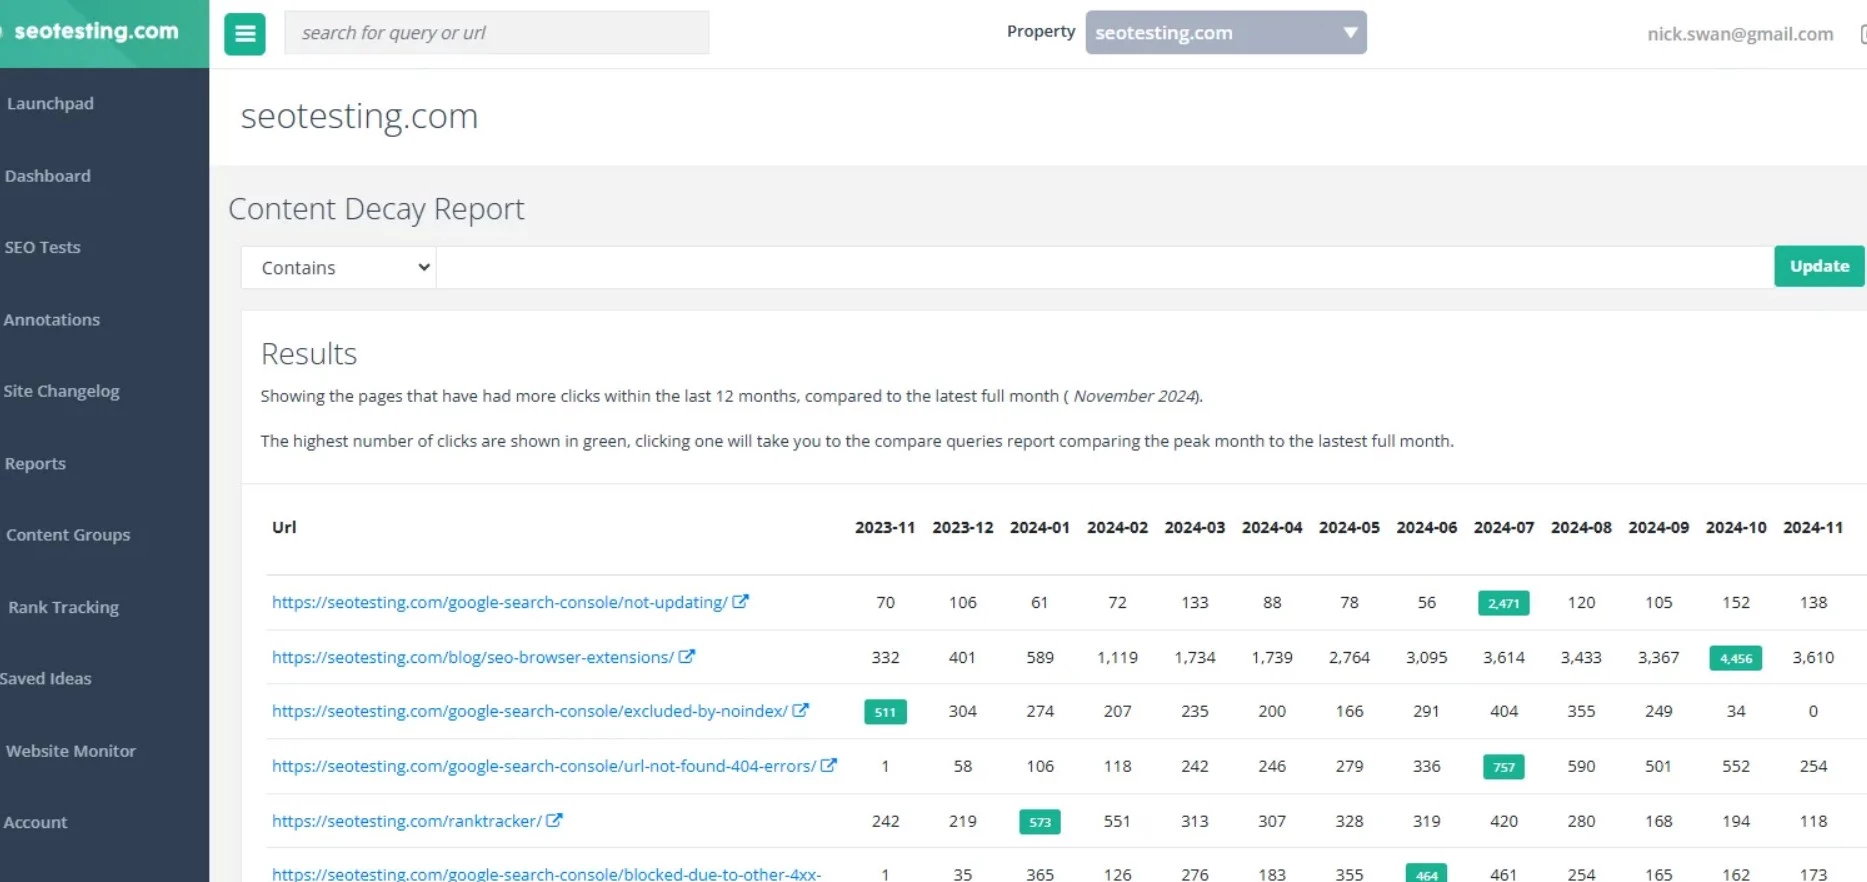This screenshot has height=882, width=1867.
Task: Click the green 511 peak value
Action: pyautogui.click(x=885, y=712)
